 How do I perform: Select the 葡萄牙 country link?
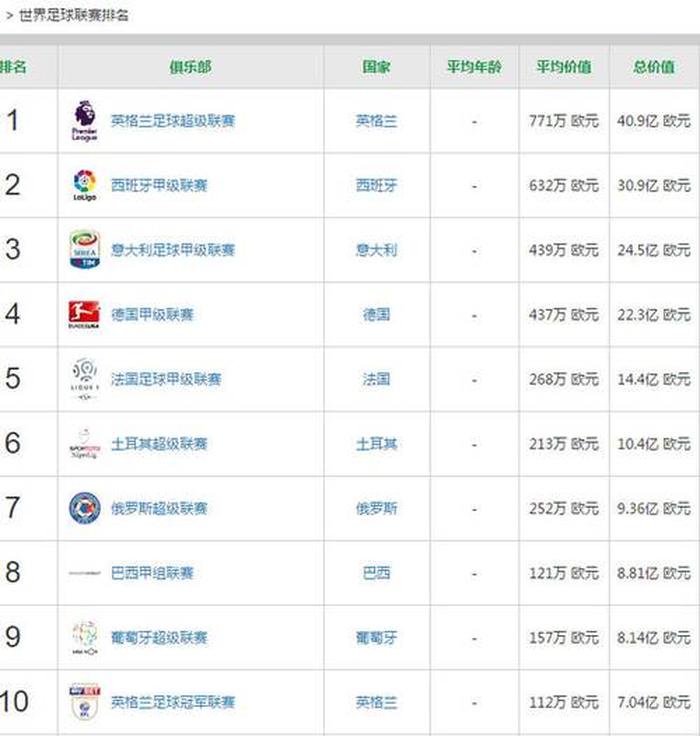[376, 637]
